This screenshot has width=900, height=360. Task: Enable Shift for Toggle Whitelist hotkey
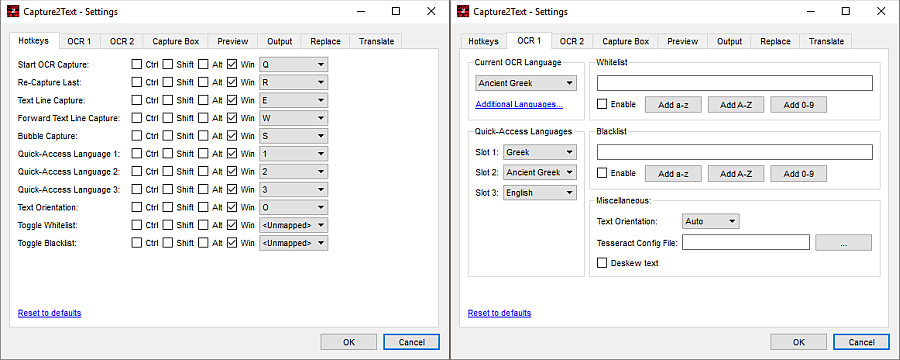[x=168, y=225]
